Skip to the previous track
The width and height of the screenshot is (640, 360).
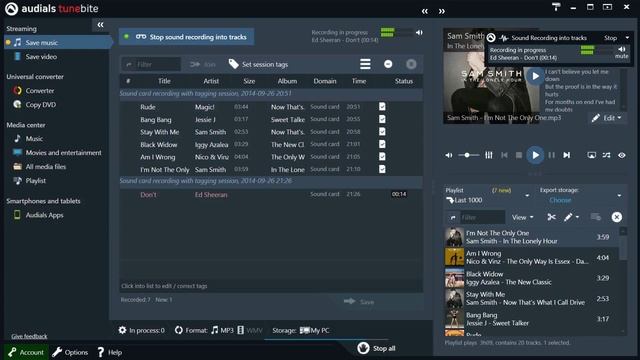(x=504, y=155)
